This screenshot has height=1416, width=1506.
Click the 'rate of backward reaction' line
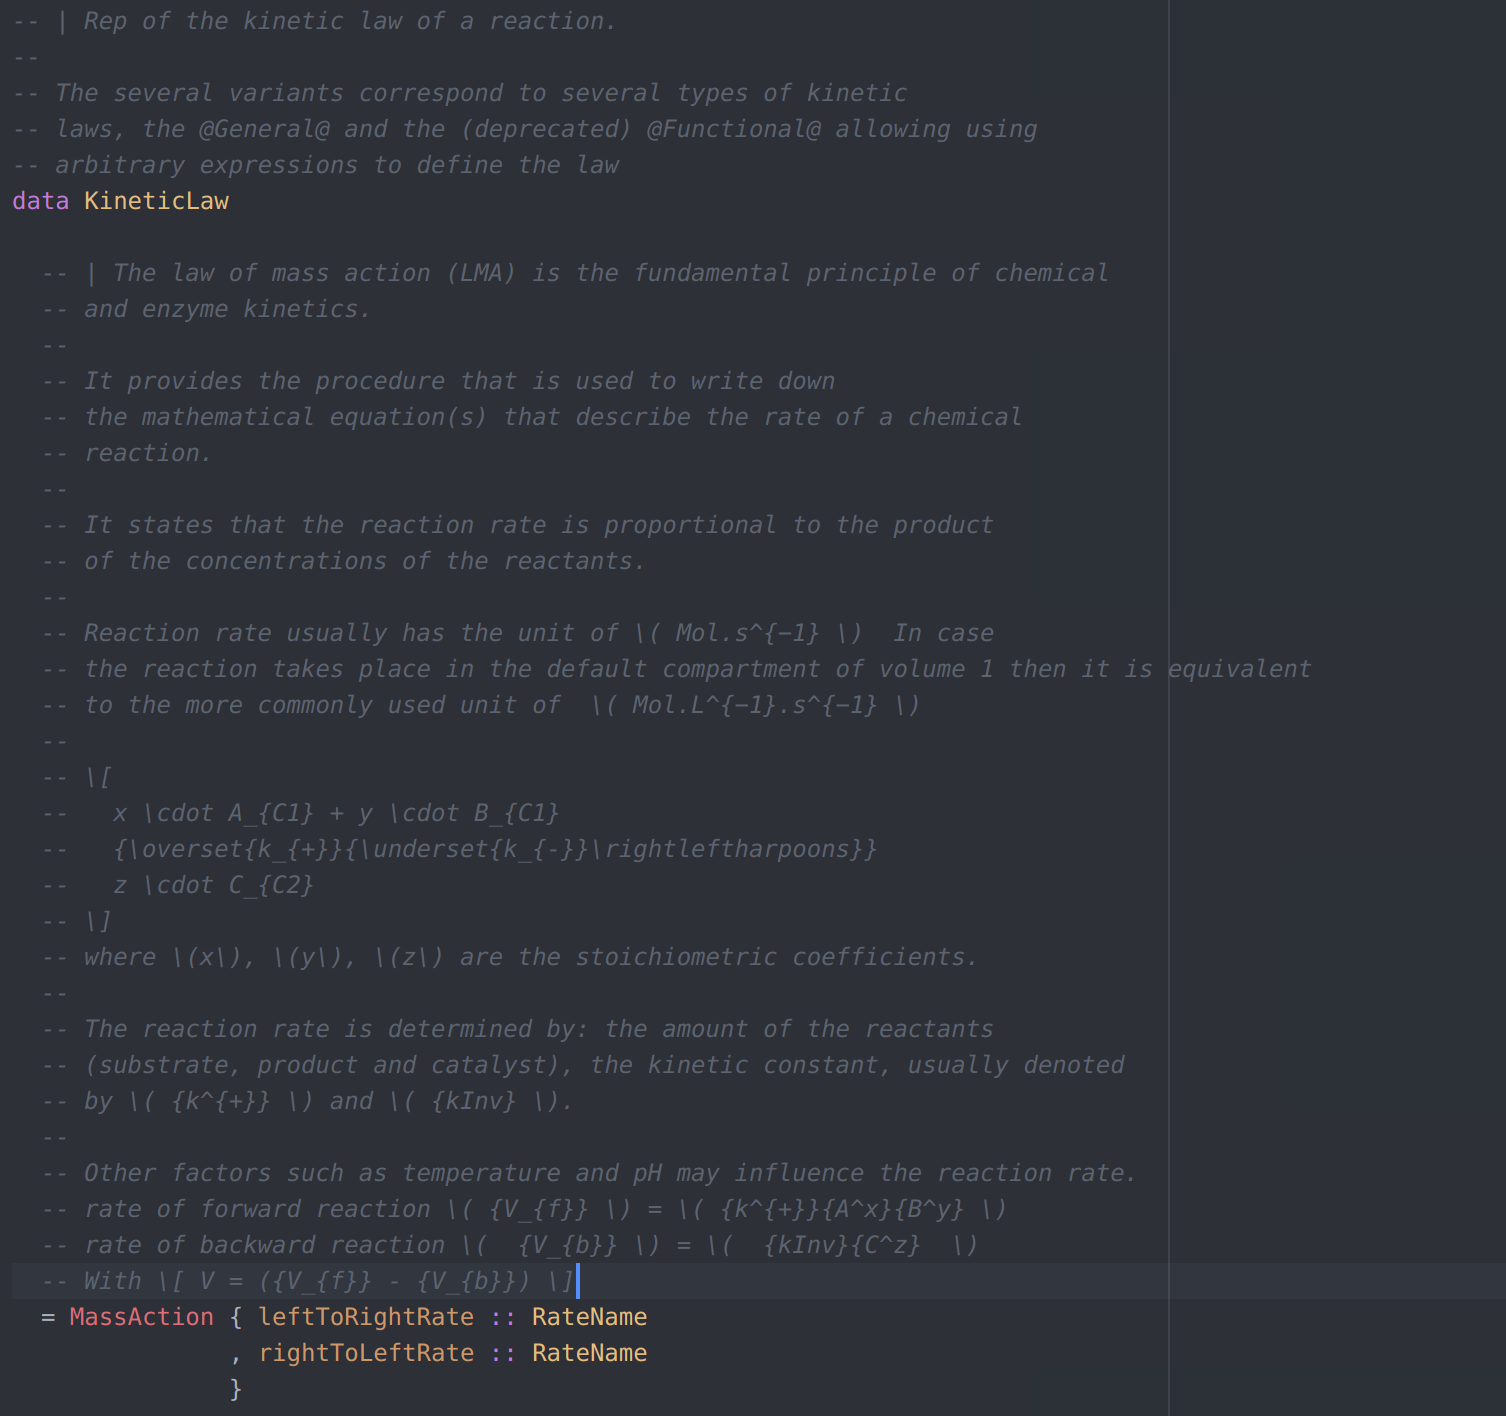click(x=531, y=1245)
